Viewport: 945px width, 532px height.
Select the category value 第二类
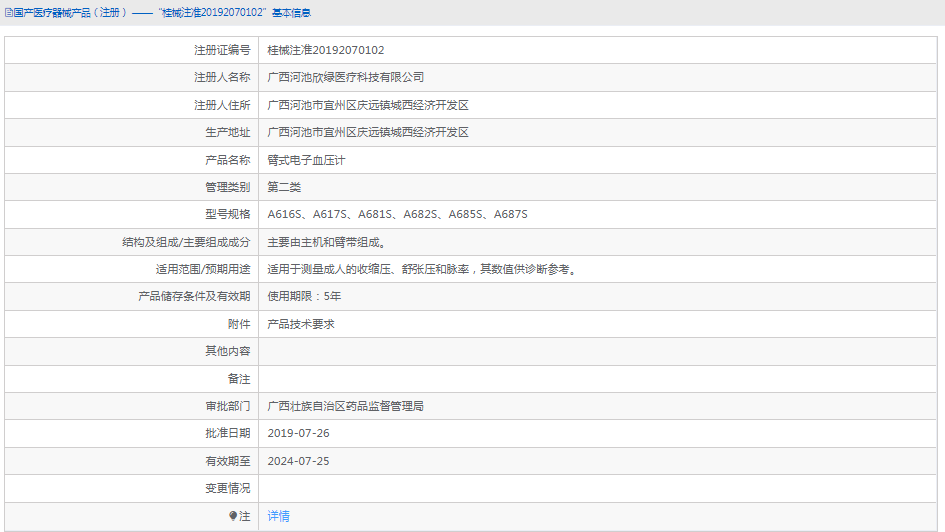coord(284,187)
